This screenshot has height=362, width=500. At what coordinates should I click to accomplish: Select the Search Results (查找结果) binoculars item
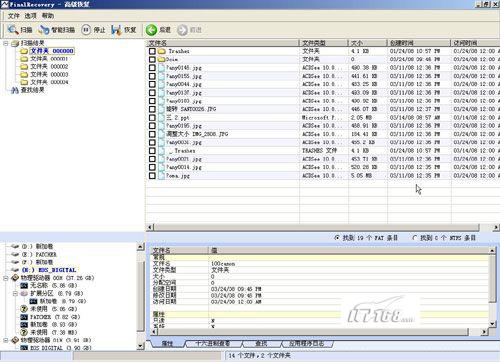coord(15,90)
